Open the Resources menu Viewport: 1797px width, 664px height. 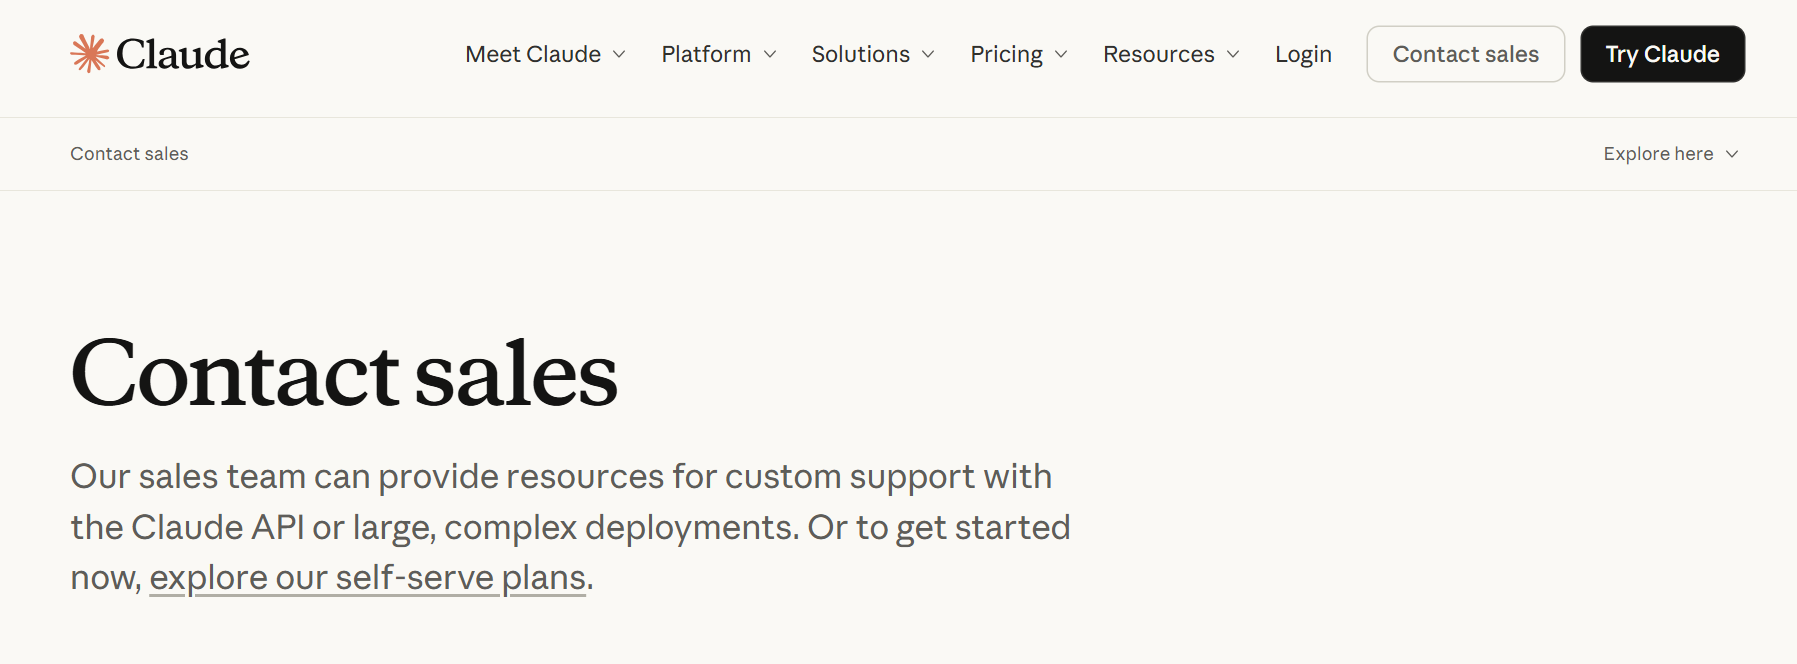pos(1171,54)
